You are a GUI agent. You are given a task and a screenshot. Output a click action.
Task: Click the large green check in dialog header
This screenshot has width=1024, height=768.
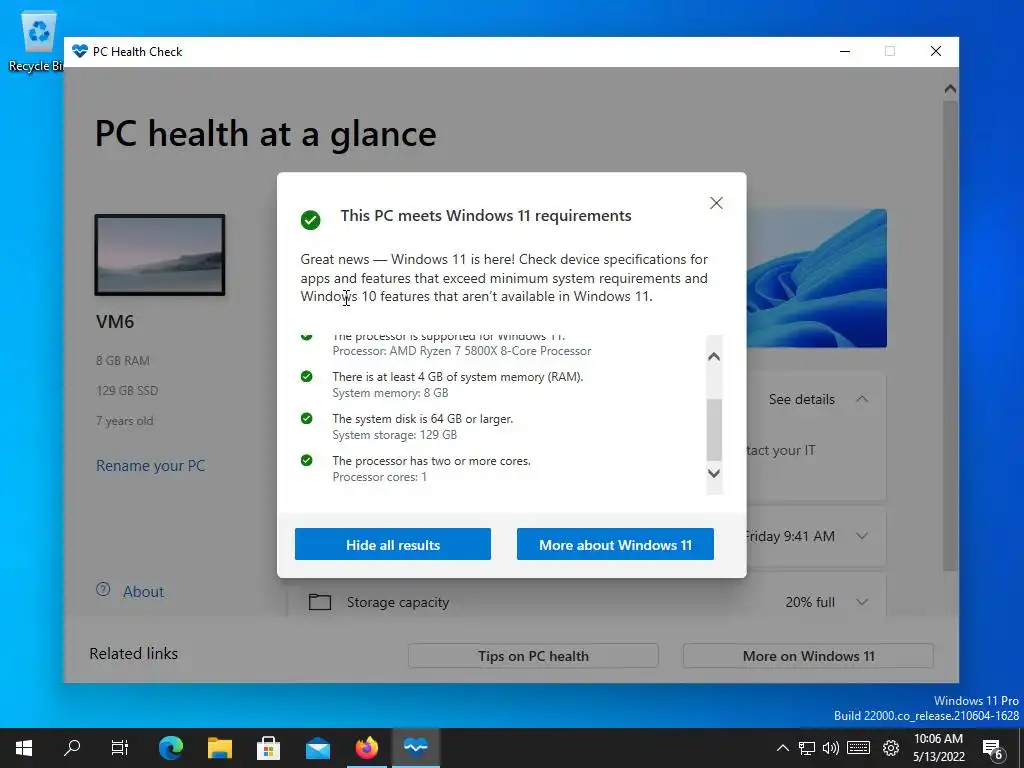click(310, 219)
